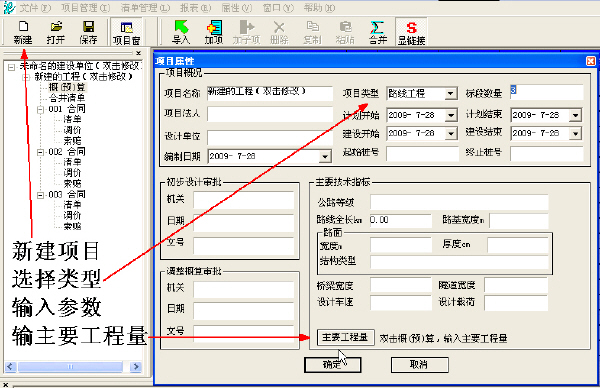The image size is (600, 388).
Task: Click the 合并 (Merge) sigma icon
Action: tap(378, 32)
